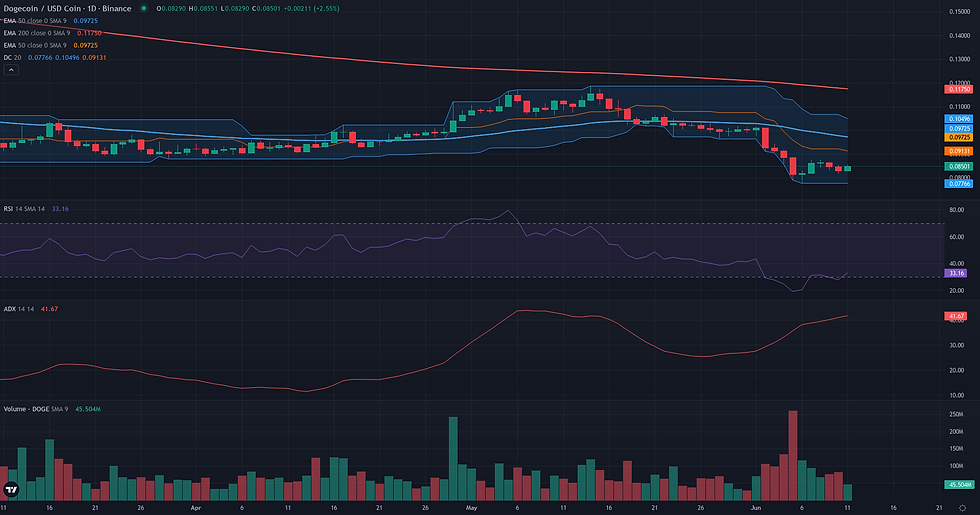
Task: Click the ADX legend value 41.67
Action: point(49,309)
